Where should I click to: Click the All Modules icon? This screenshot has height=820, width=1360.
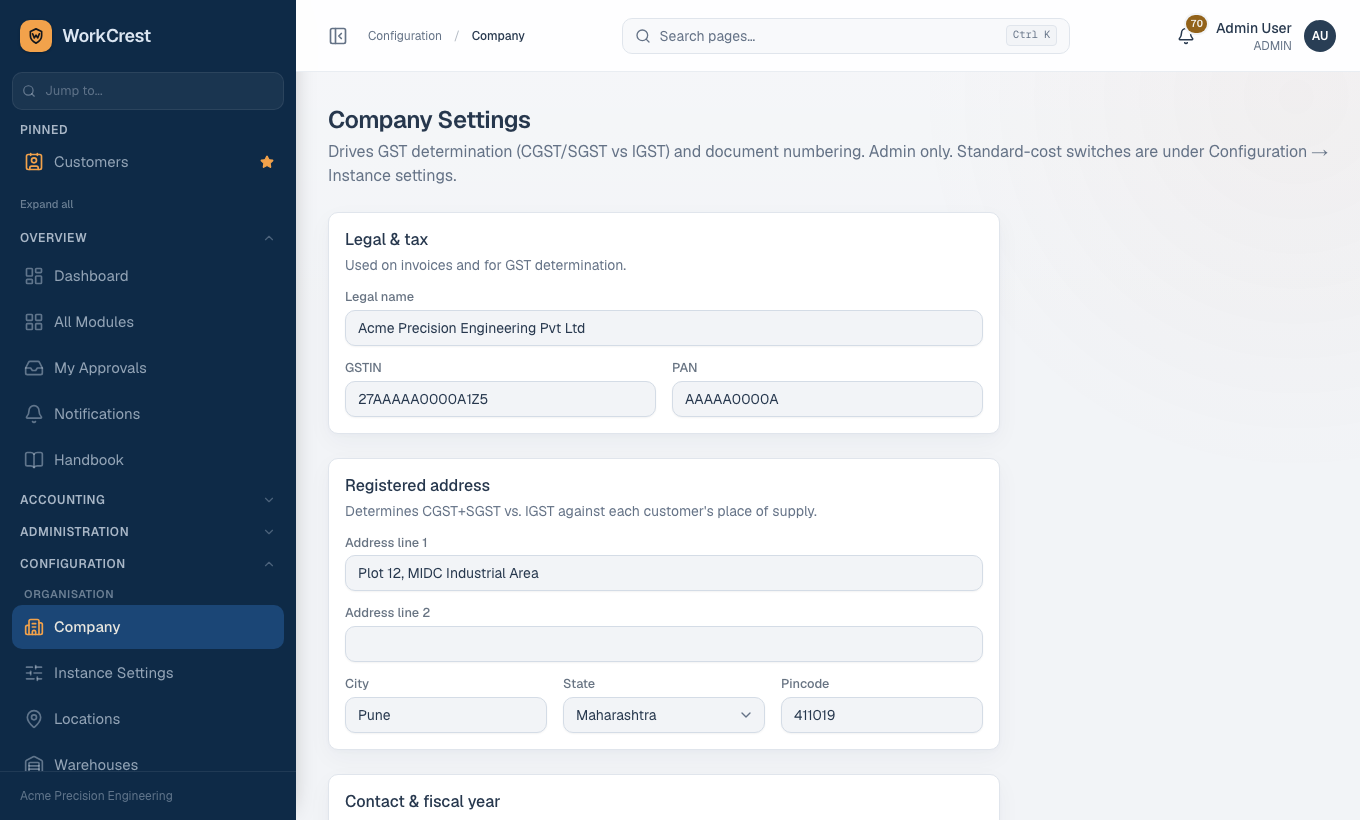point(34,322)
